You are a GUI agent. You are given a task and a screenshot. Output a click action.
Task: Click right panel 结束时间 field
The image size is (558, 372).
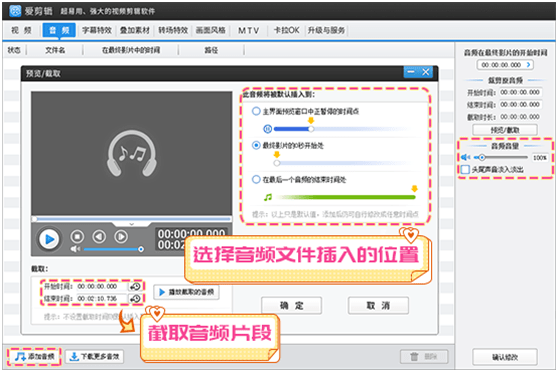point(520,105)
